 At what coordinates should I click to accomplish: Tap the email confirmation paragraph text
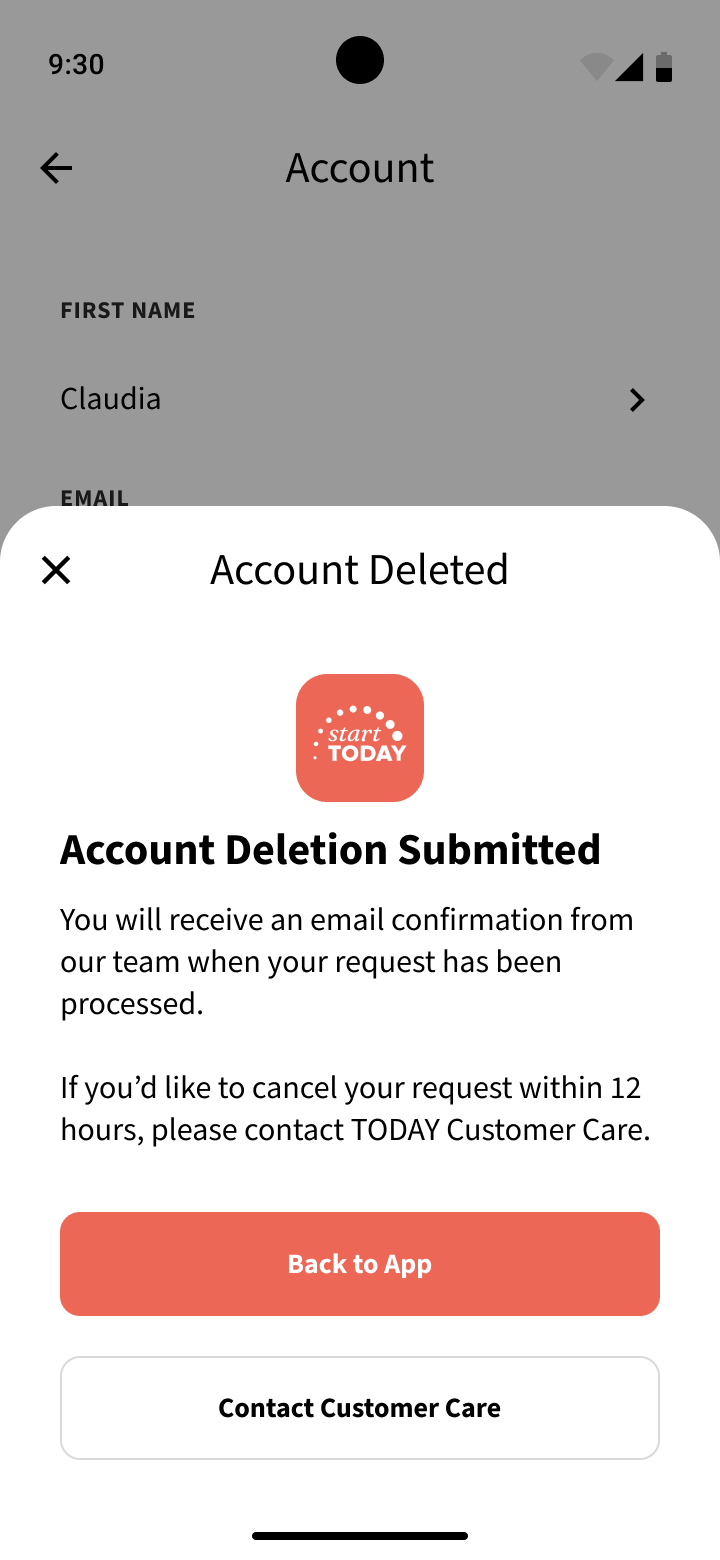coord(346,961)
